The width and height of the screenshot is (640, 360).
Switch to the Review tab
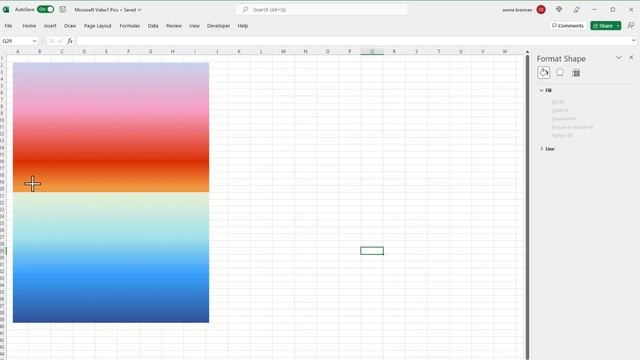173,26
